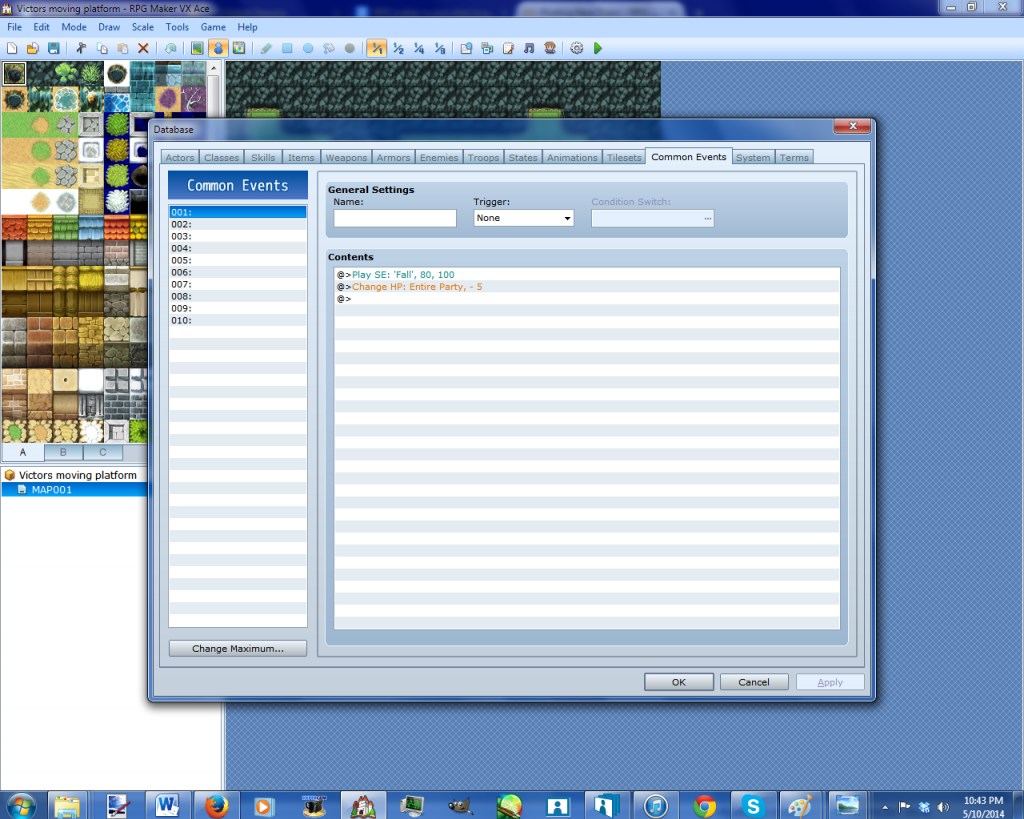The width and height of the screenshot is (1024, 819).
Task: Open the Tools menu
Action: click(177, 27)
